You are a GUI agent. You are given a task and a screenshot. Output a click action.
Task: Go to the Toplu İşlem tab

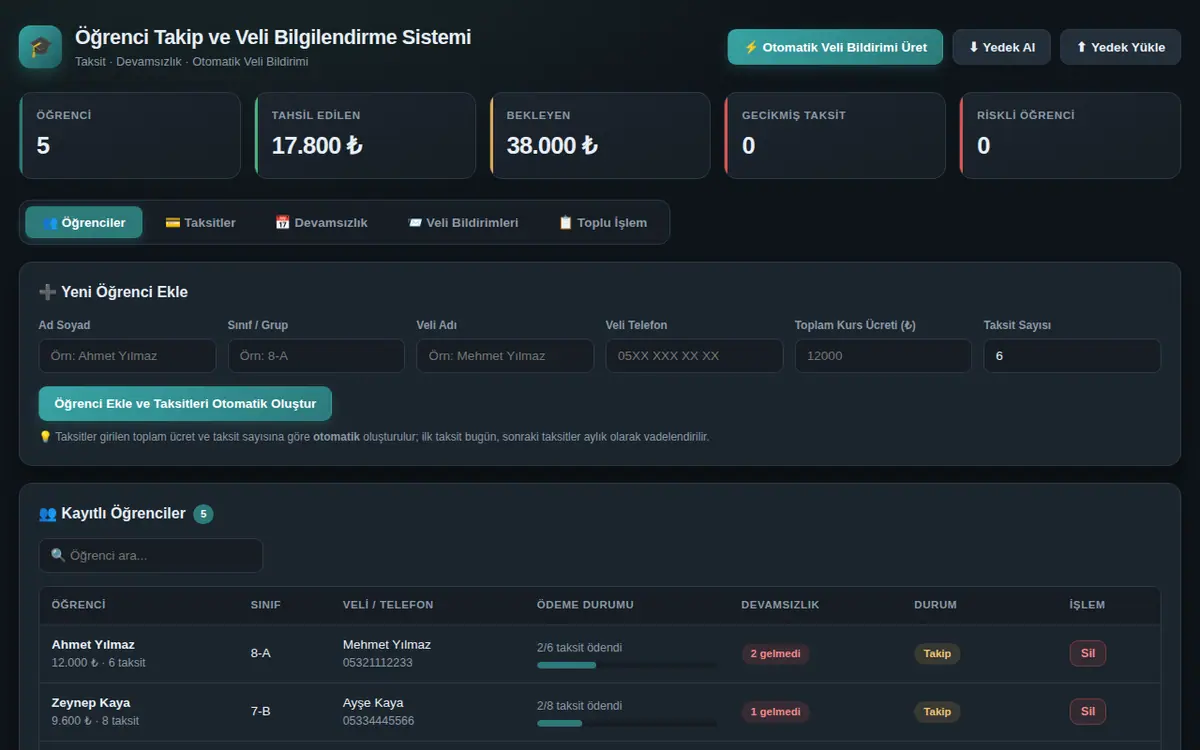click(x=602, y=222)
